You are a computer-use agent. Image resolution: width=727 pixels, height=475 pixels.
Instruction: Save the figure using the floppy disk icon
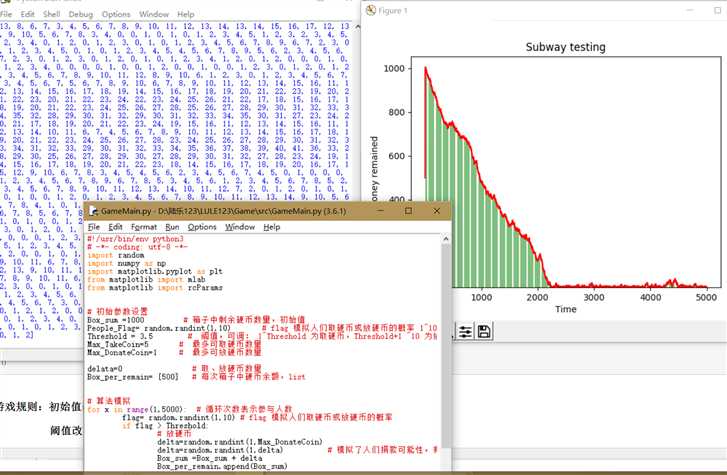point(484,332)
